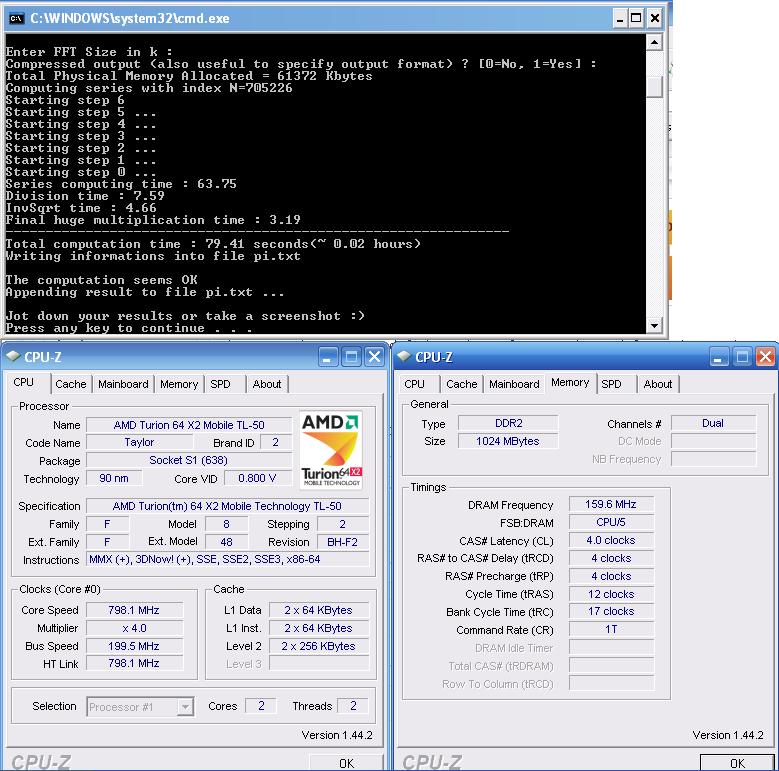Click the Package value Socket S1 (638)
Screen dimensions: 779x771
pyautogui.click(x=189, y=460)
